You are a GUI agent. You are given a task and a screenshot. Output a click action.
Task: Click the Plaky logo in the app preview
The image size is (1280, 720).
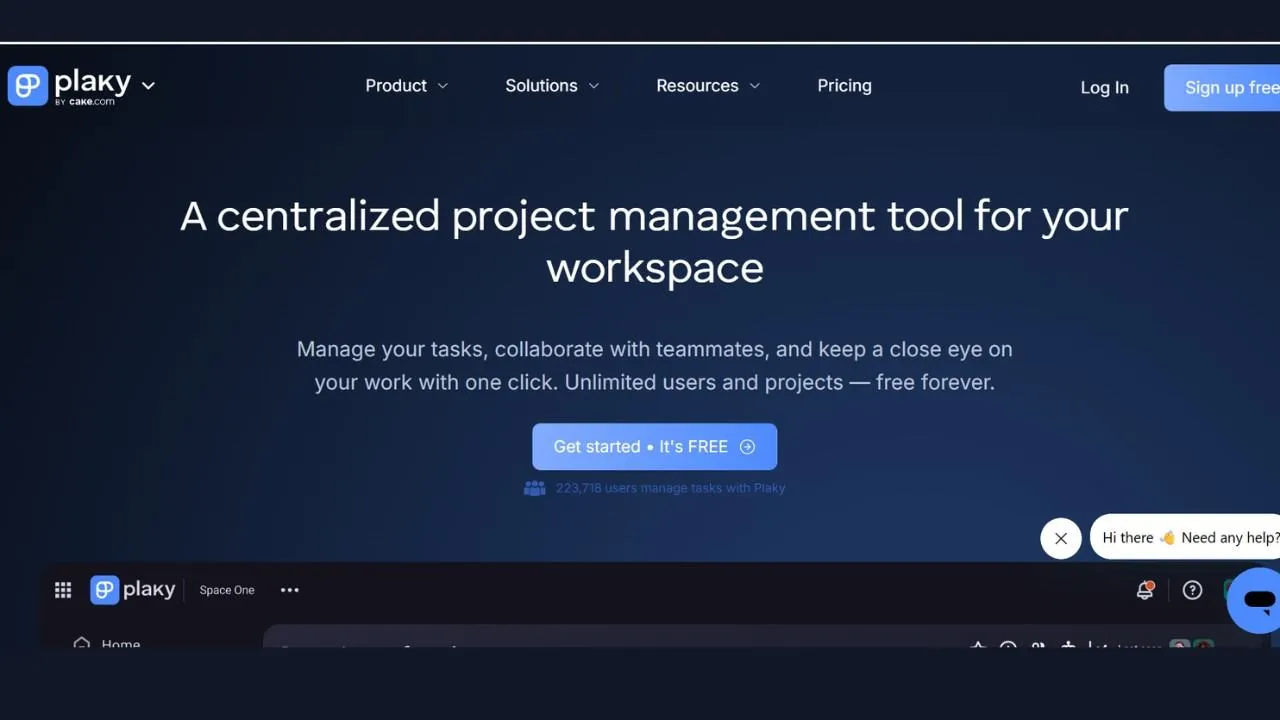click(133, 590)
